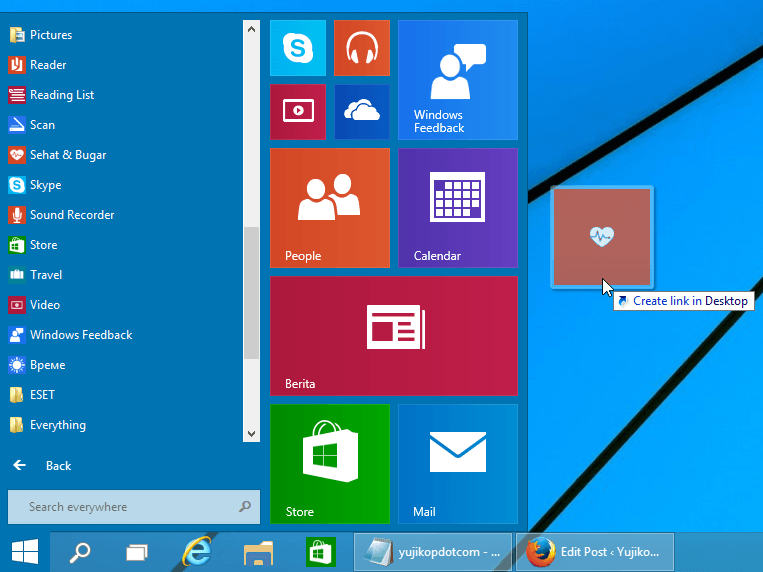Viewport: 763px width, 572px height.
Task: Select the Pictures text entry
Action: pos(51,35)
